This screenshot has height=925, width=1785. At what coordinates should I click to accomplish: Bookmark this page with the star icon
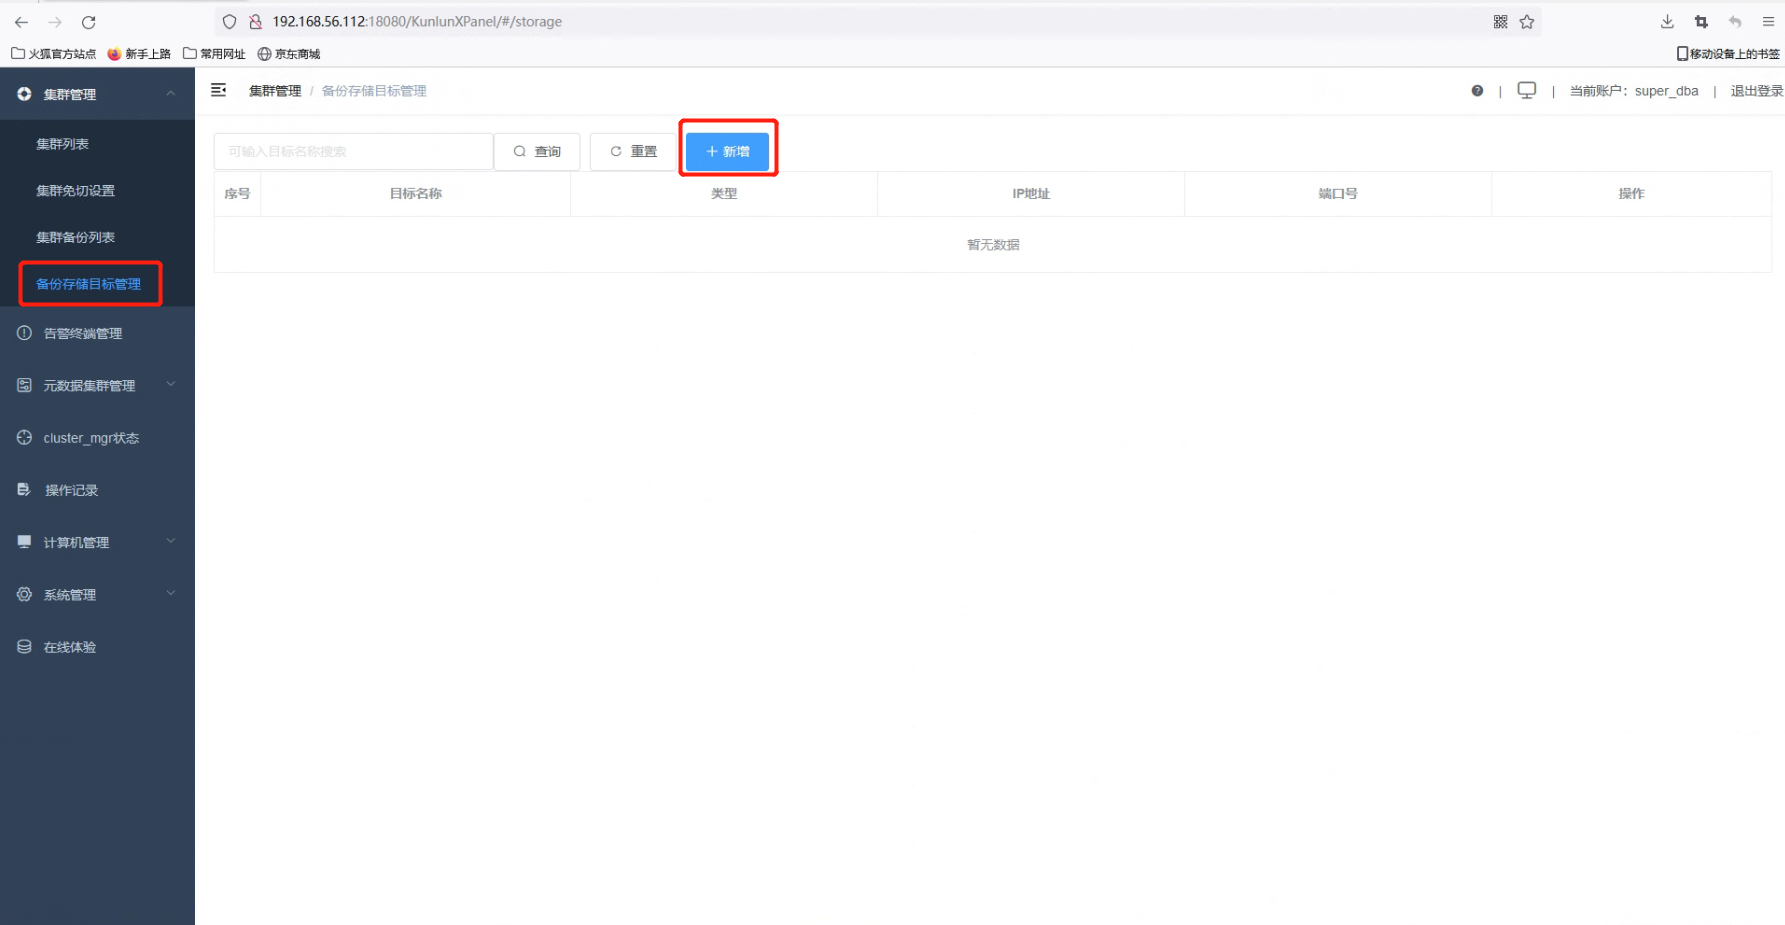[1527, 22]
